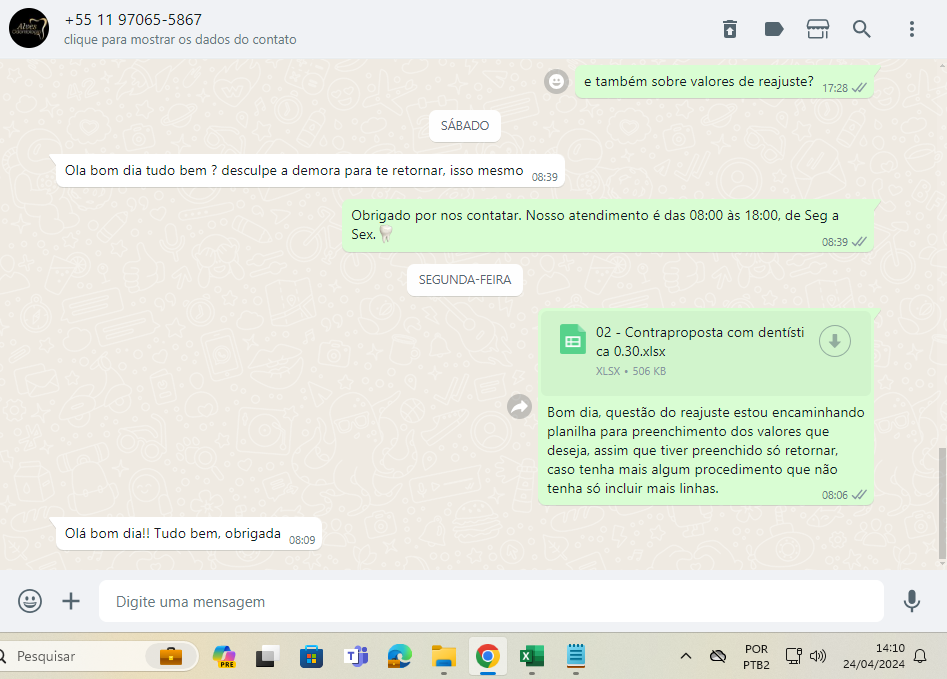
Task: Click the SÁBADO date divider
Action: pyautogui.click(x=464, y=126)
